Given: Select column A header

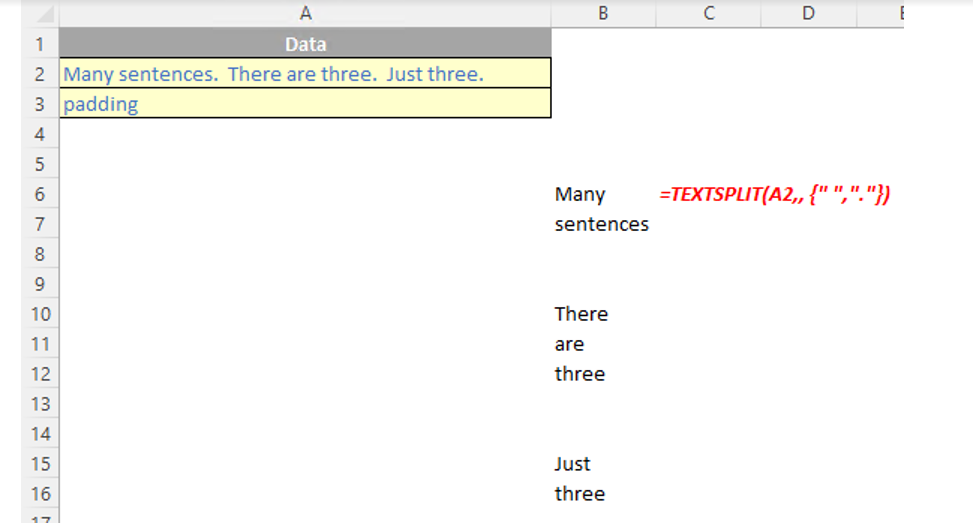Looking at the screenshot, I should coord(305,13).
